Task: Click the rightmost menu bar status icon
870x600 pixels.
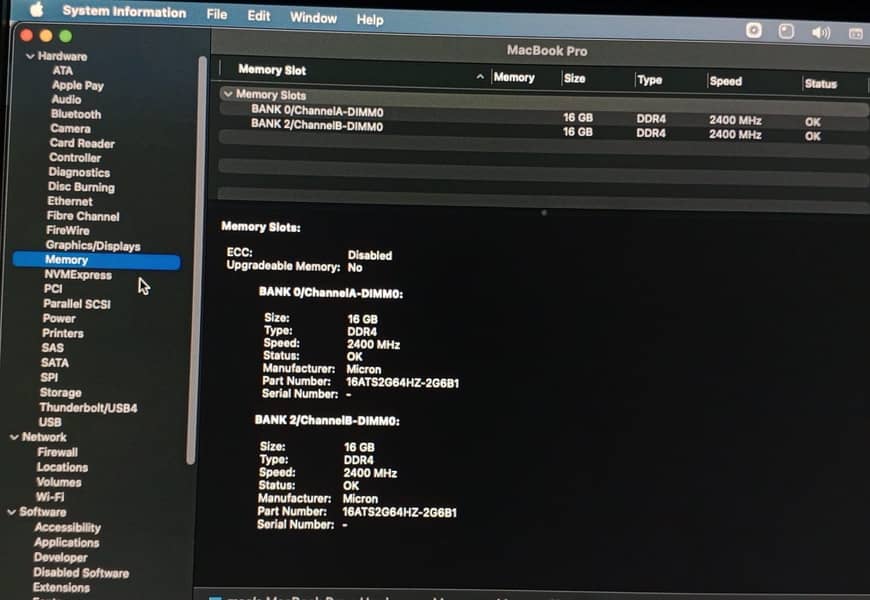Action: (856, 34)
